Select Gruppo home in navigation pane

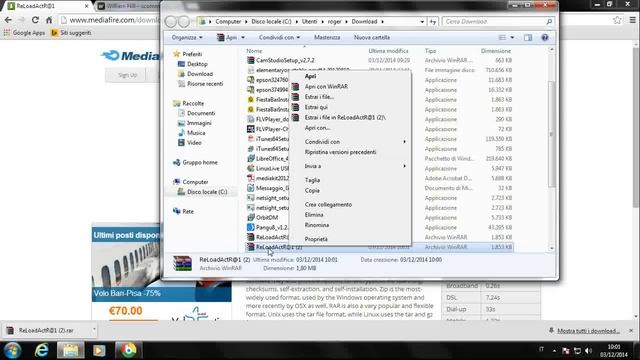point(200,162)
